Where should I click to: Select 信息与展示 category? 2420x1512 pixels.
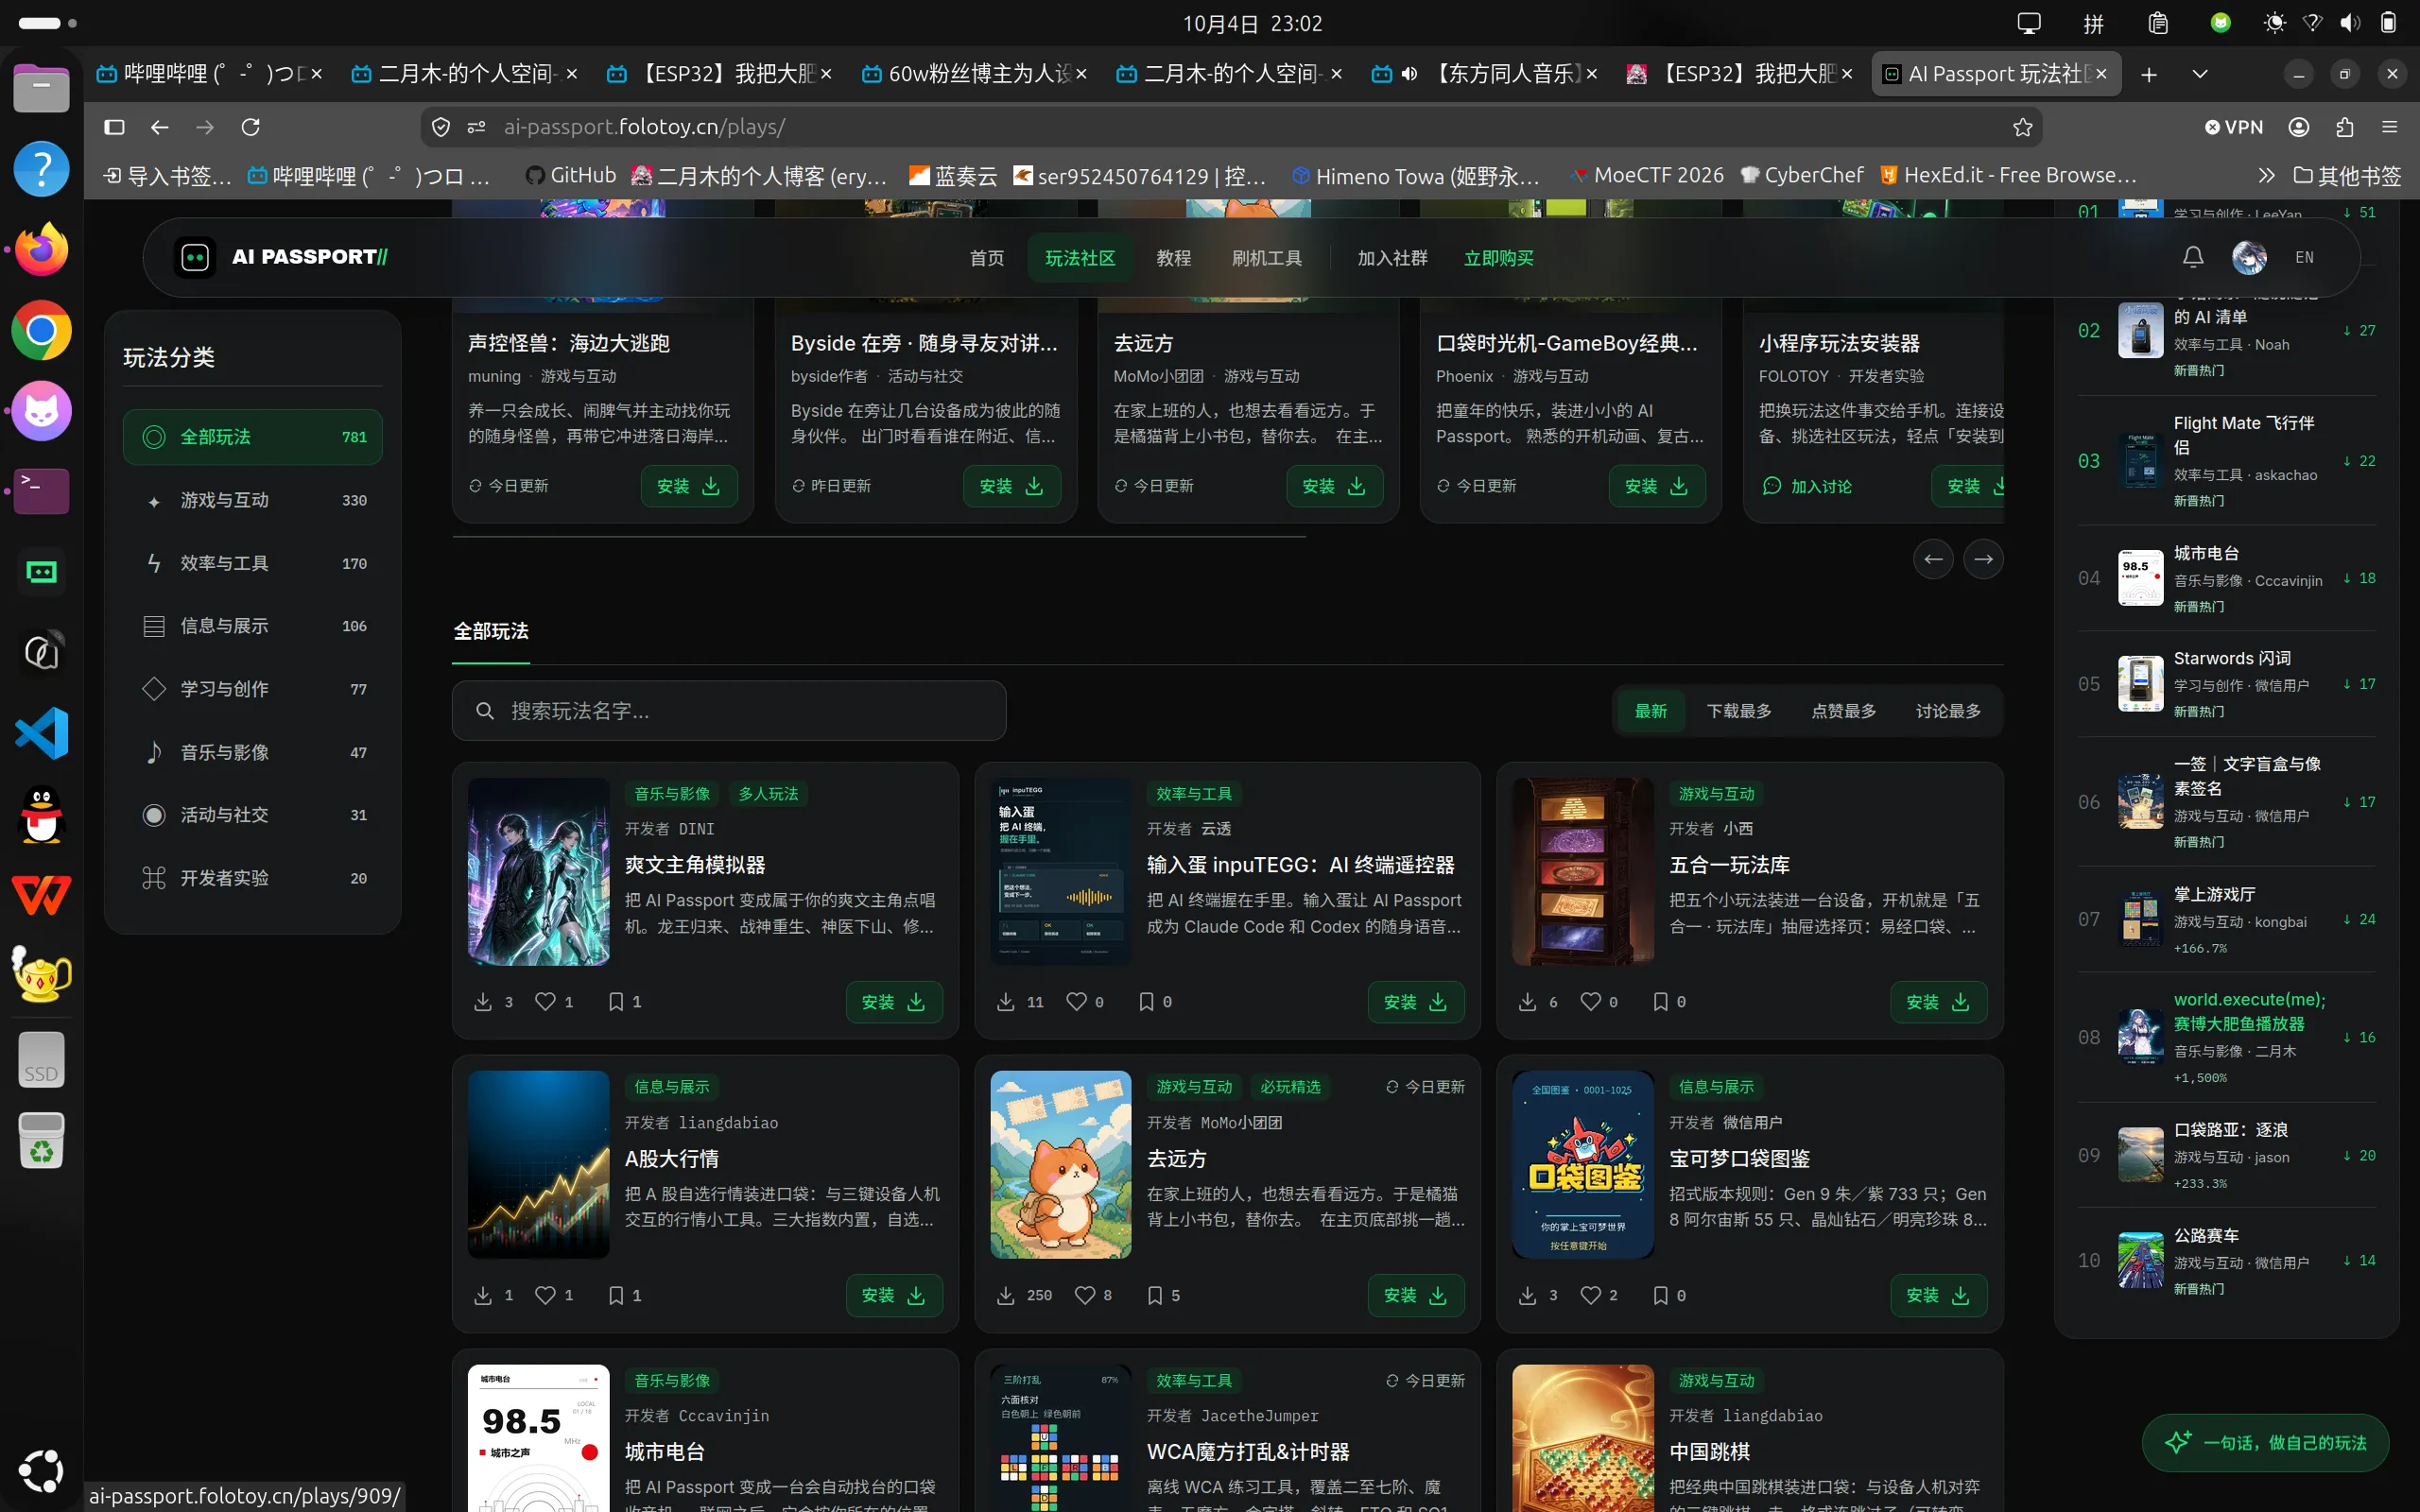(x=252, y=626)
